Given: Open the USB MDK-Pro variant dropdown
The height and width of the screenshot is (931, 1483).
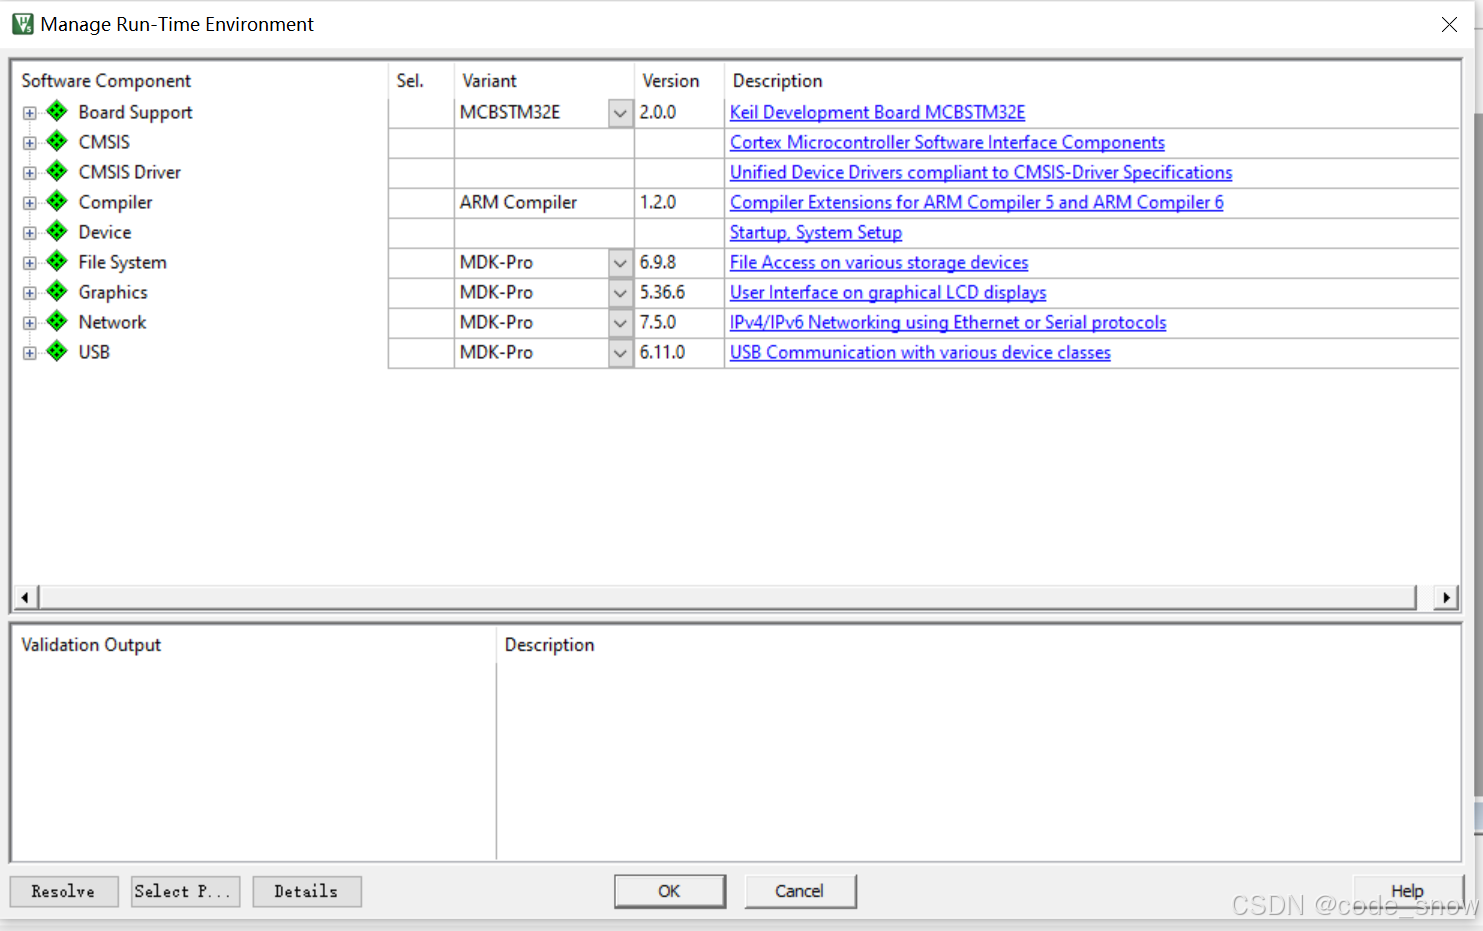Looking at the screenshot, I should (620, 353).
